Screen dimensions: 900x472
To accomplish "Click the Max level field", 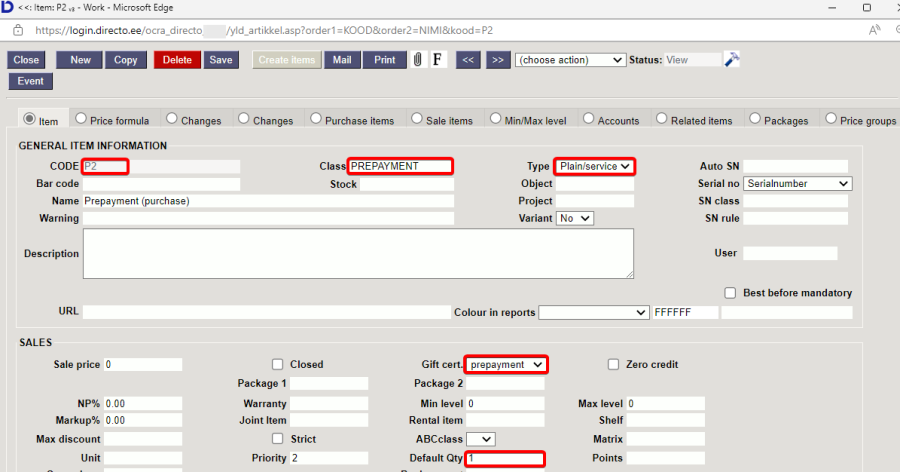I will pyautogui.click(x=665, y=404).
